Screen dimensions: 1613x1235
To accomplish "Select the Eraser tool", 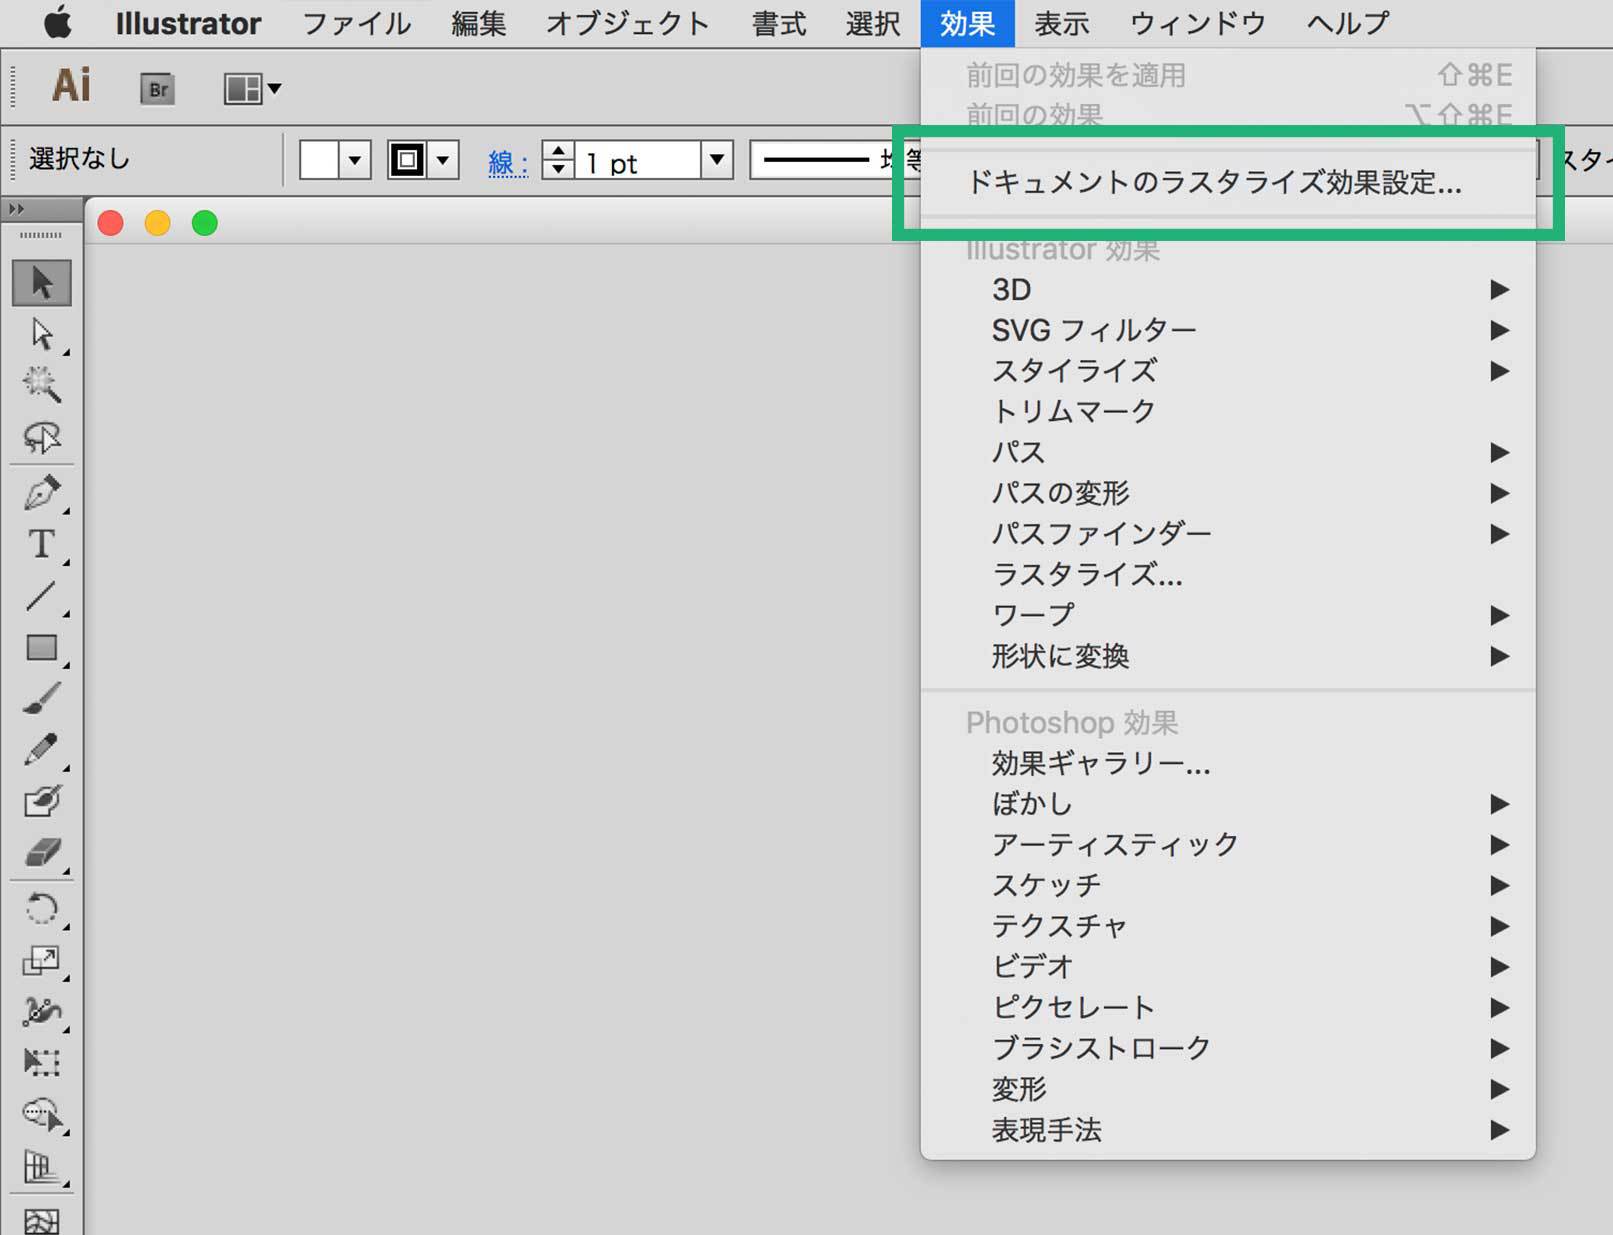I will [41, 853].
